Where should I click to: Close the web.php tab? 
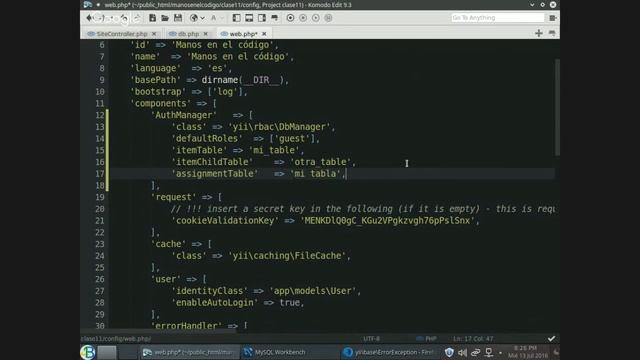pos(264,34)
